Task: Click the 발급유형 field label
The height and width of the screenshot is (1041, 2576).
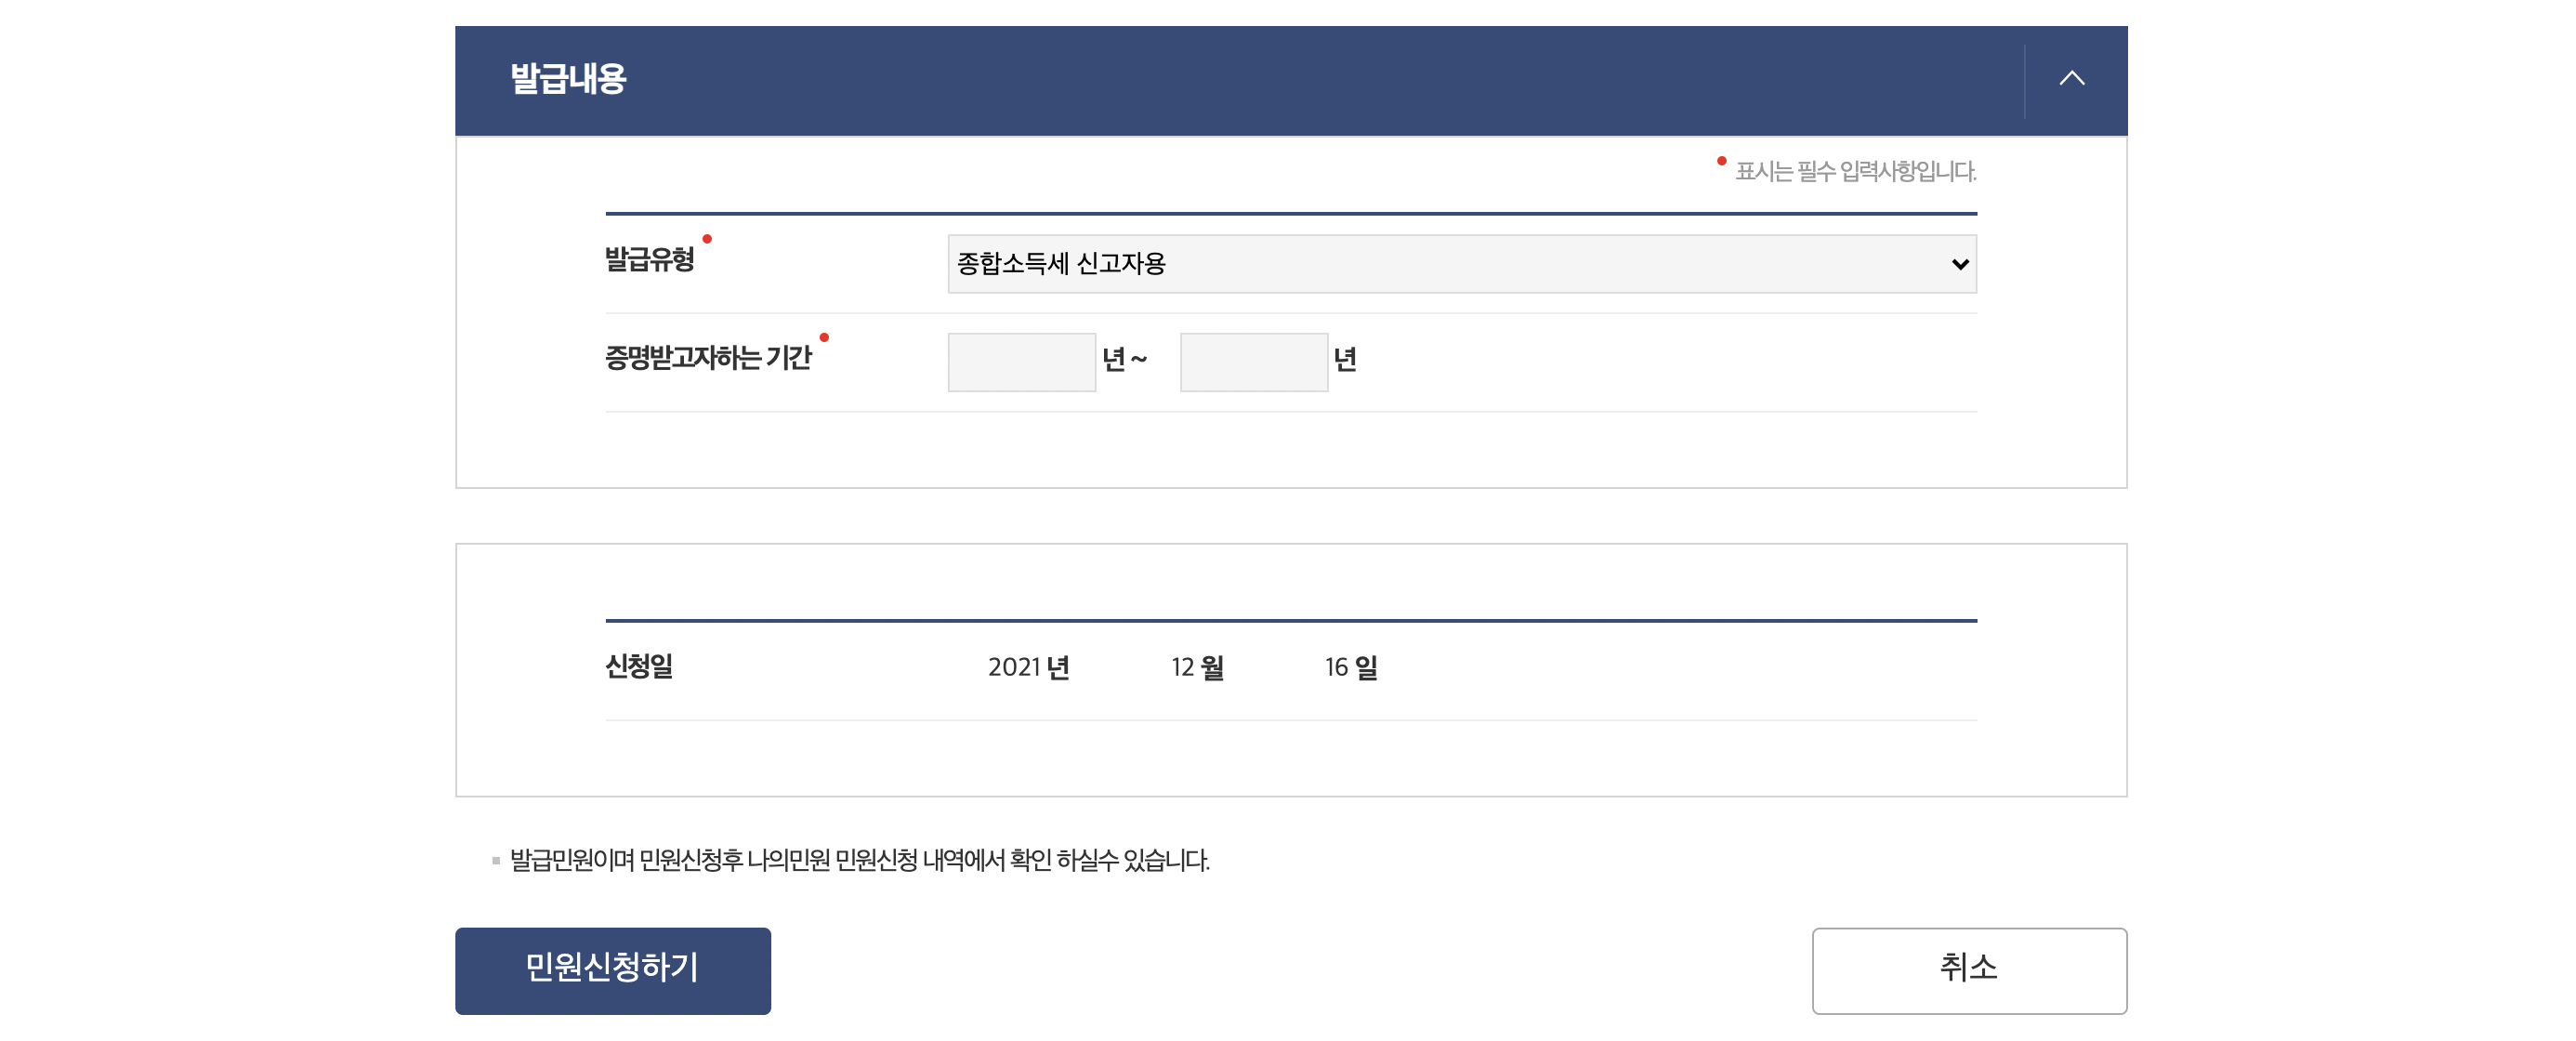Action: tap(649, 260)
